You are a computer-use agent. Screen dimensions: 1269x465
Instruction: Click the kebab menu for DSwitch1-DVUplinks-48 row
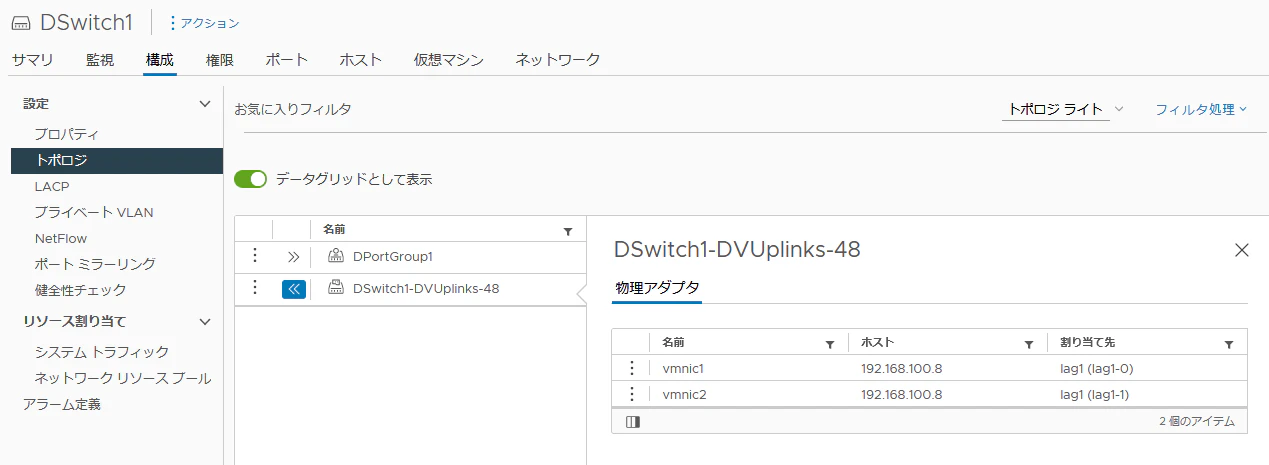tap(254, 288)
